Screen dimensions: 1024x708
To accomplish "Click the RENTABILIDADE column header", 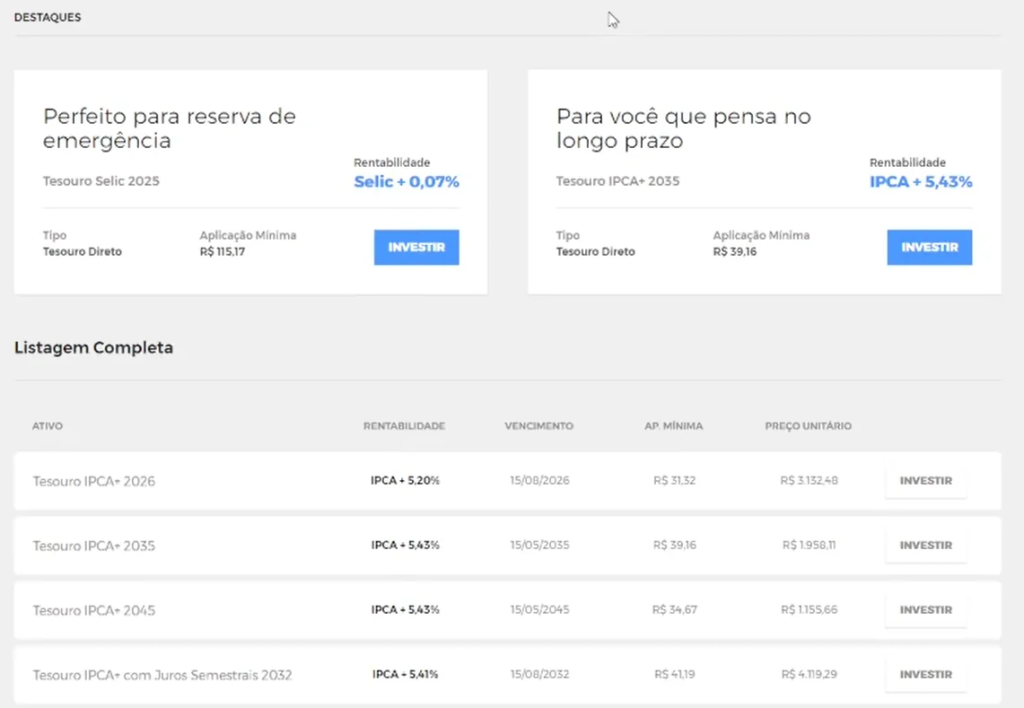I will pos(404,426).
